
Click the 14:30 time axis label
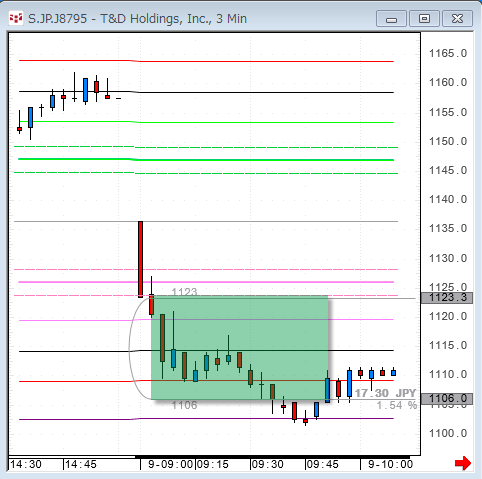(26, 464)
